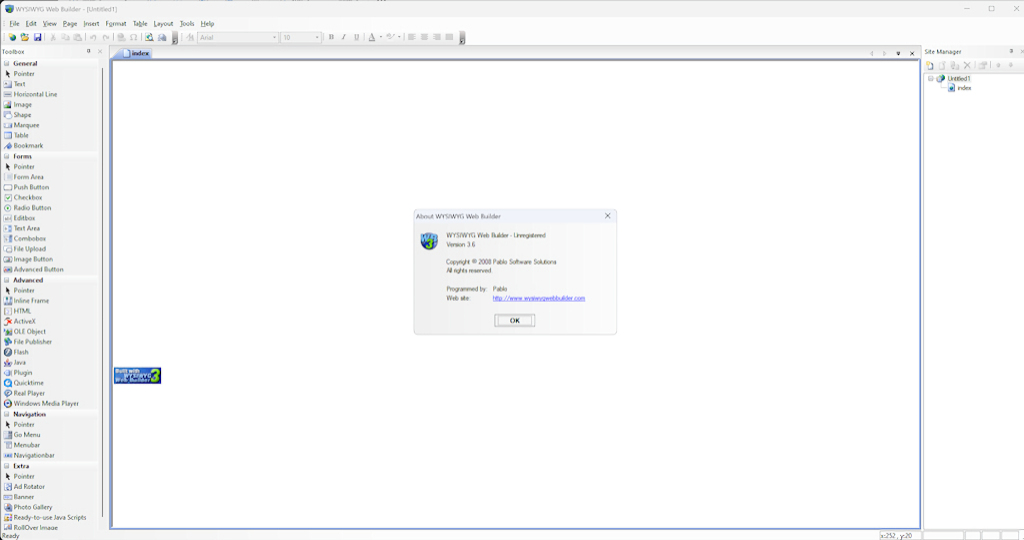
Task: Open the Arial font name dropdown
Action: click(274, 38)
